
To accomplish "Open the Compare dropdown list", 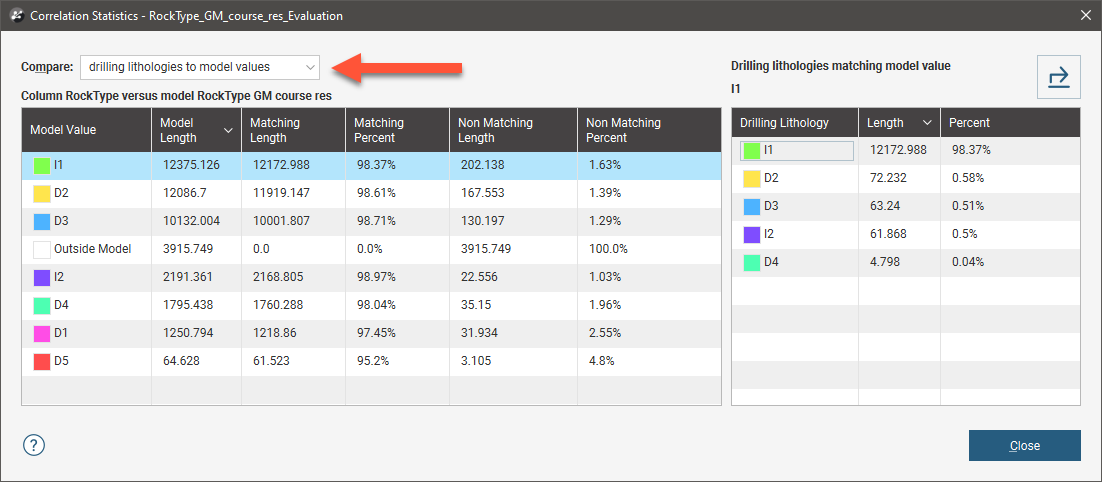I will pos(200,67).
